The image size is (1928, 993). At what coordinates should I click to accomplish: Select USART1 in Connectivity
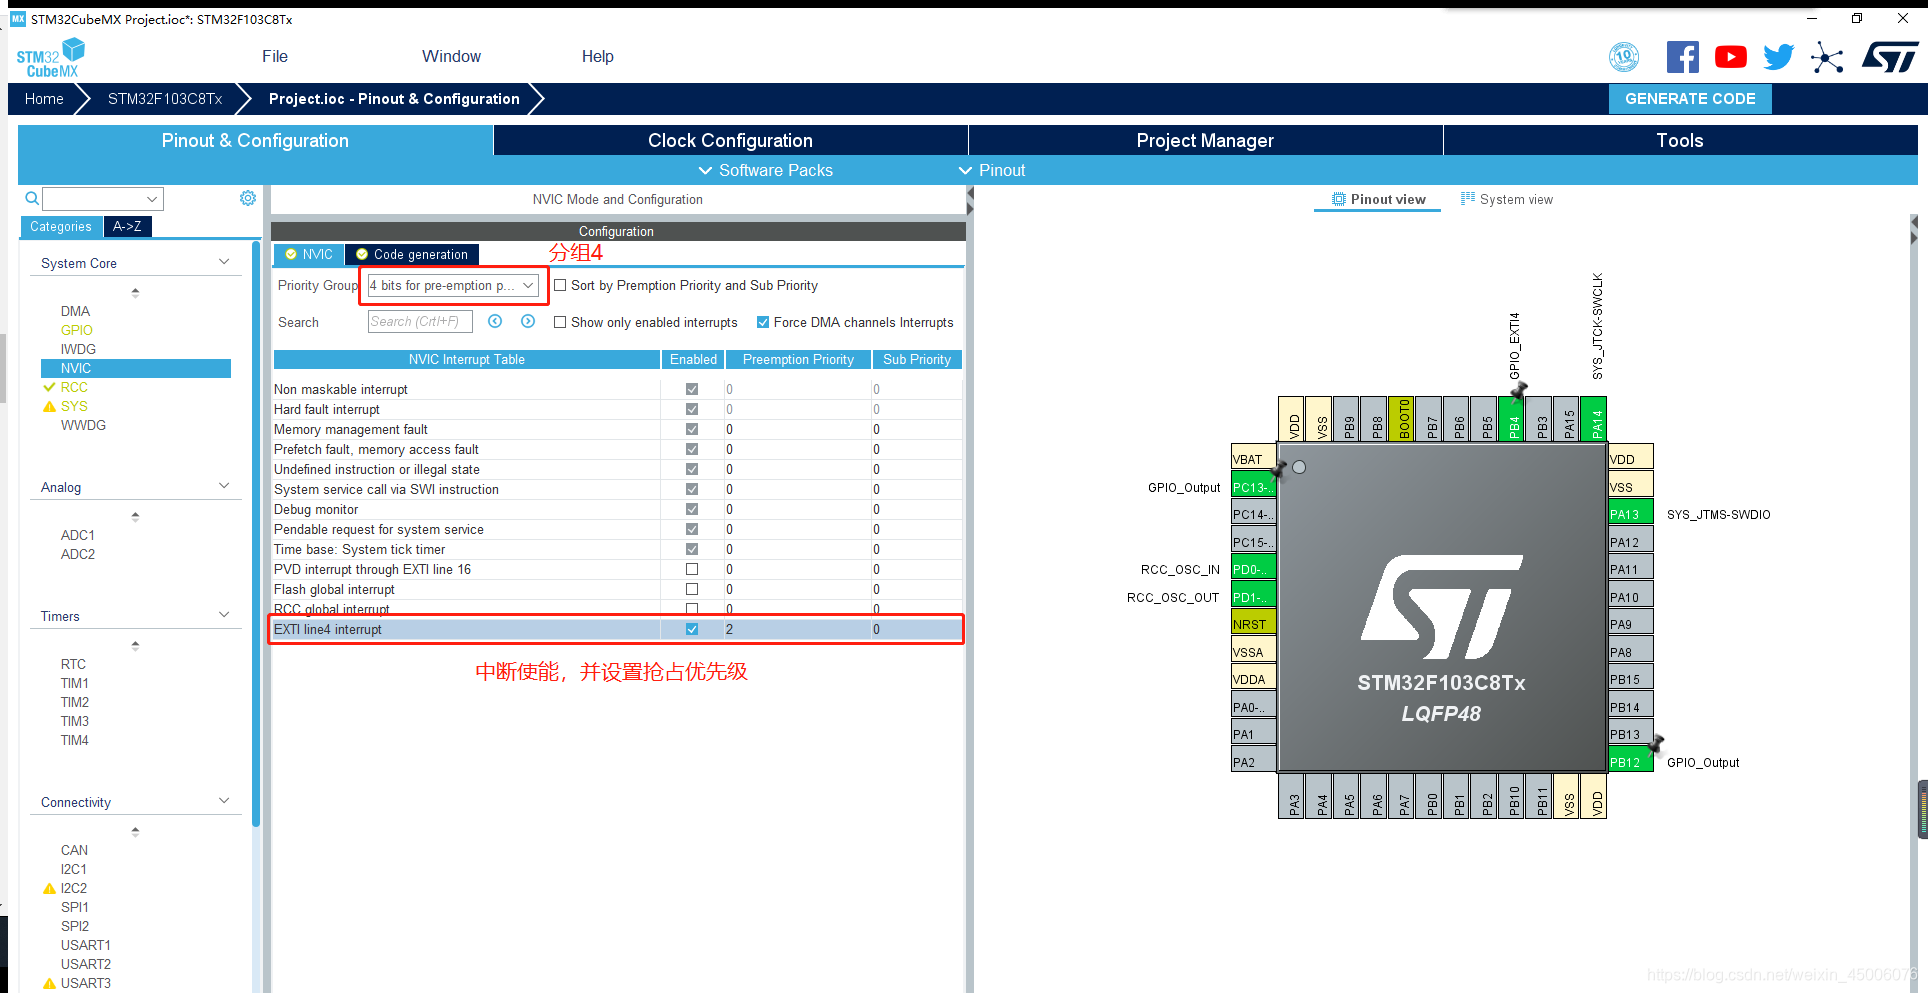[x=85, y=945]
